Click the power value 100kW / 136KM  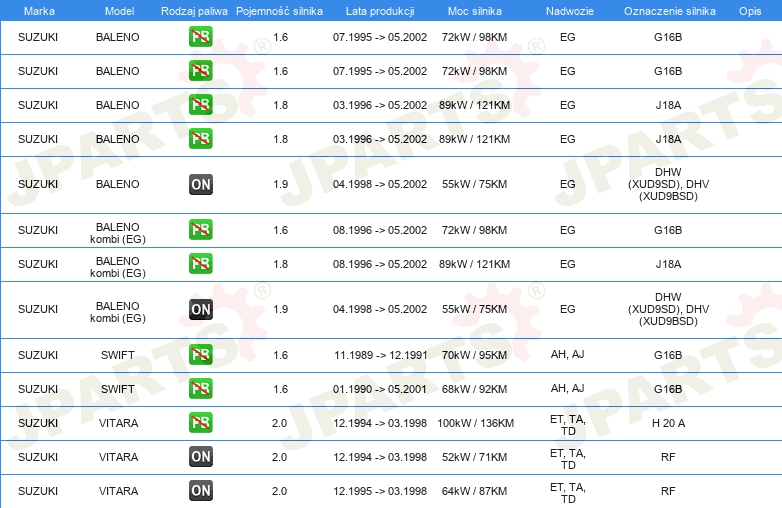475,423
